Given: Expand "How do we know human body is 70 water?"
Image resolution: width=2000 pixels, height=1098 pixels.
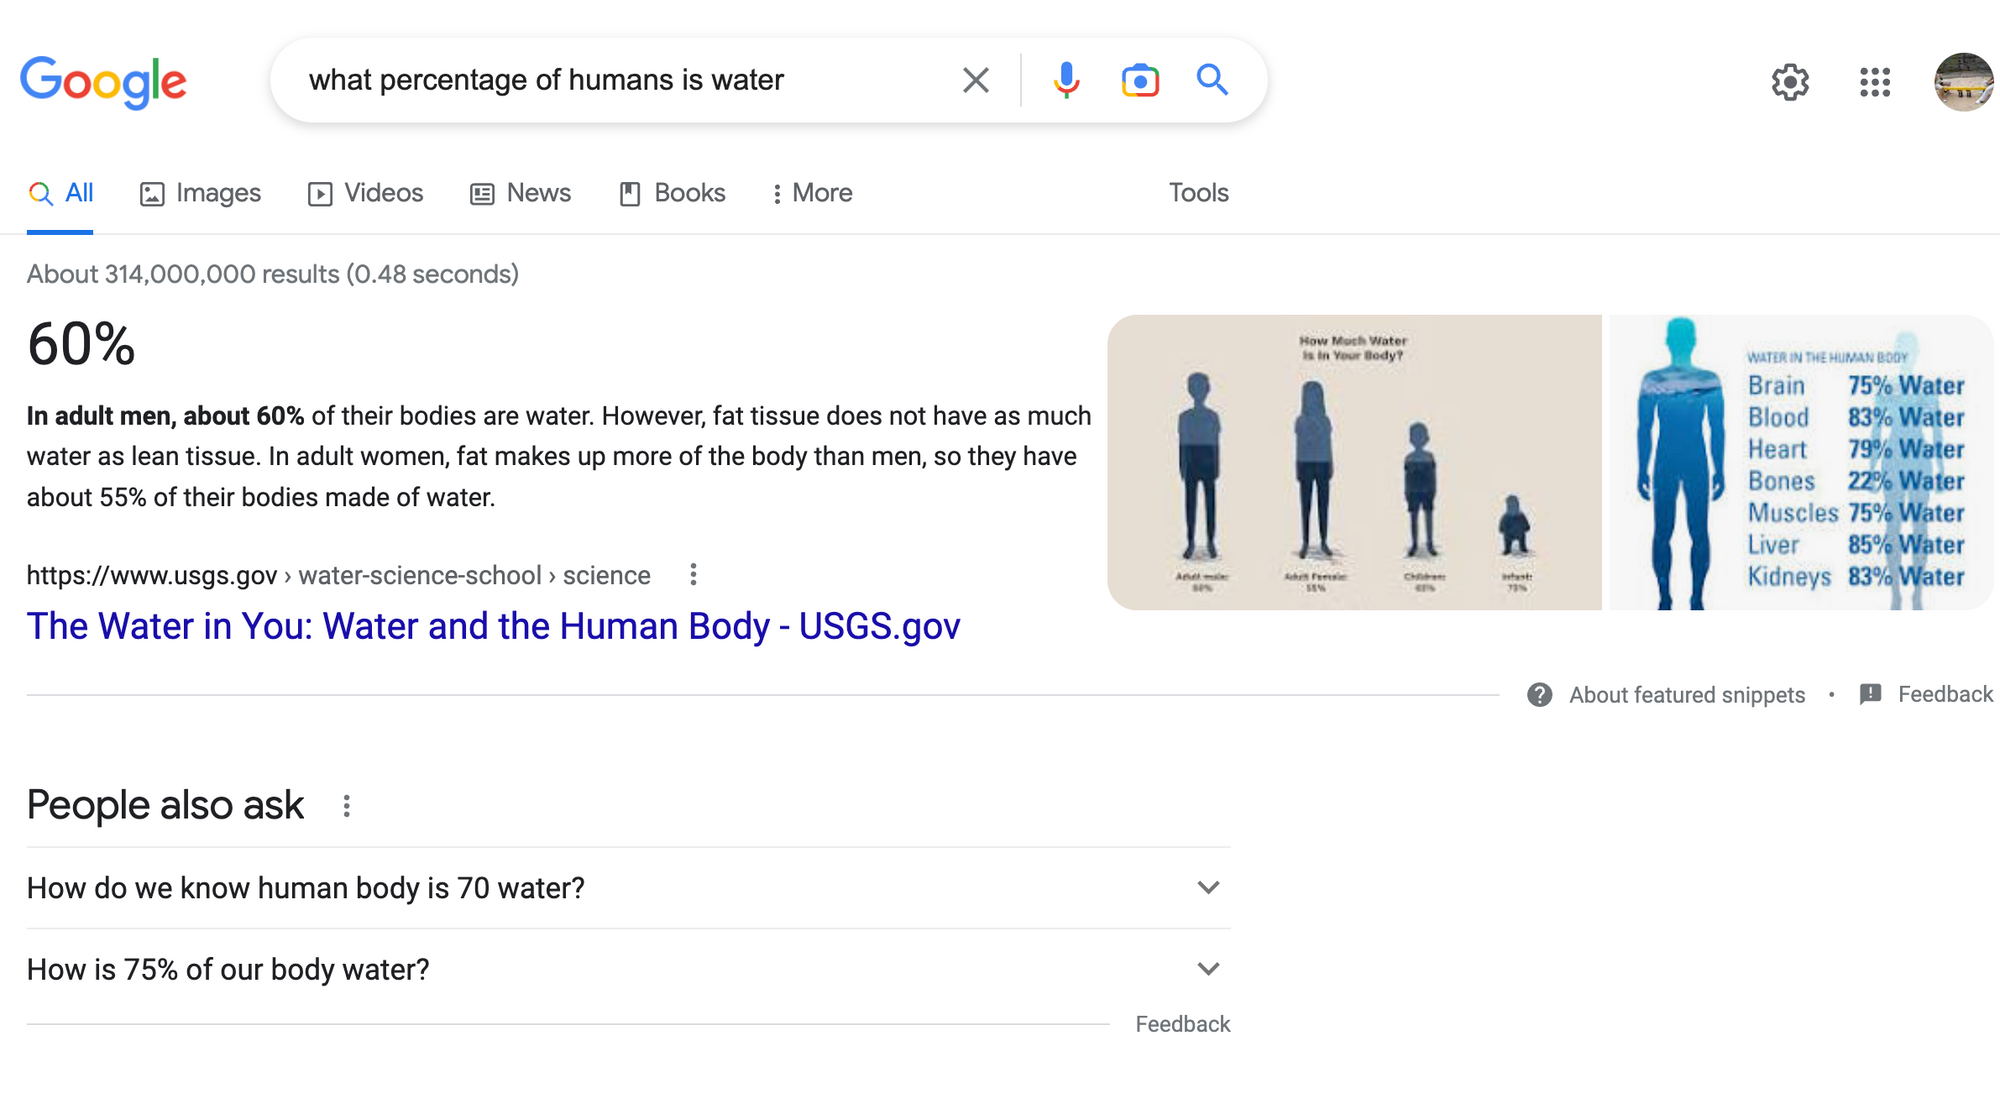Looking at the screenshot, I should point(1208,888).
